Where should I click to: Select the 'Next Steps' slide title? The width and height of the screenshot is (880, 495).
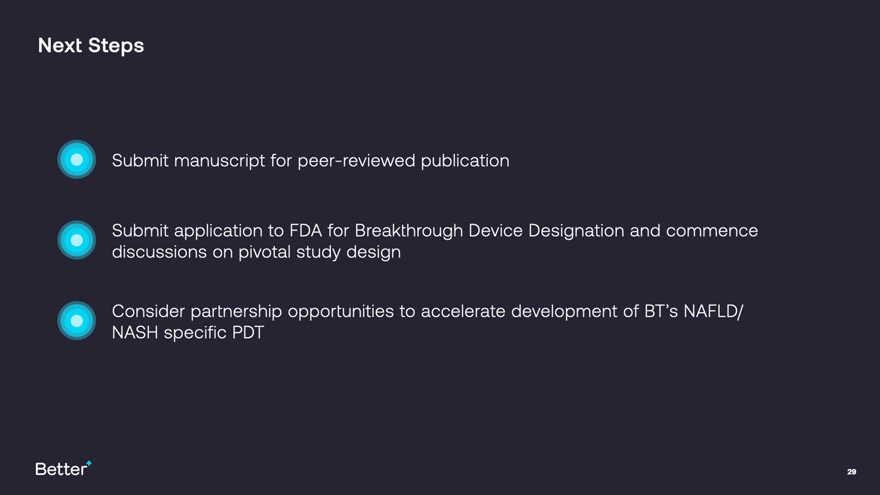[x=91, y=45]
